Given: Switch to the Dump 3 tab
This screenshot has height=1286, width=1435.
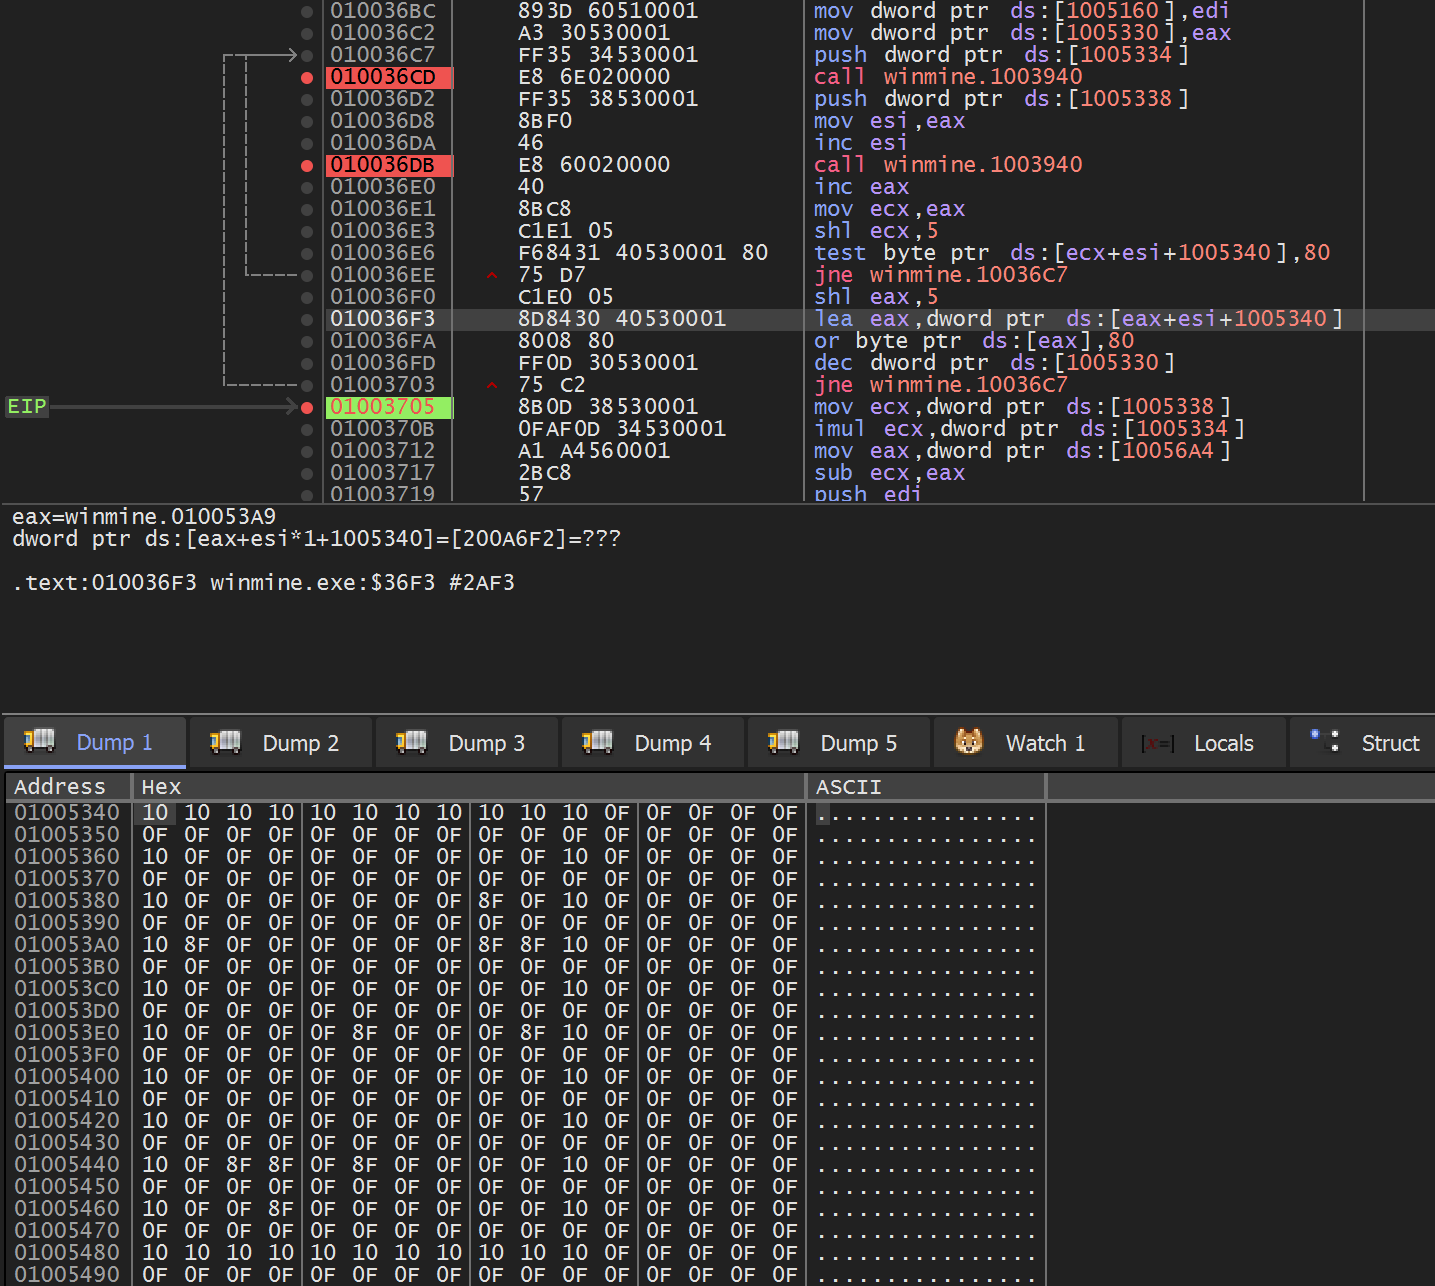Looking at the screenshot, I should point(467,743).
